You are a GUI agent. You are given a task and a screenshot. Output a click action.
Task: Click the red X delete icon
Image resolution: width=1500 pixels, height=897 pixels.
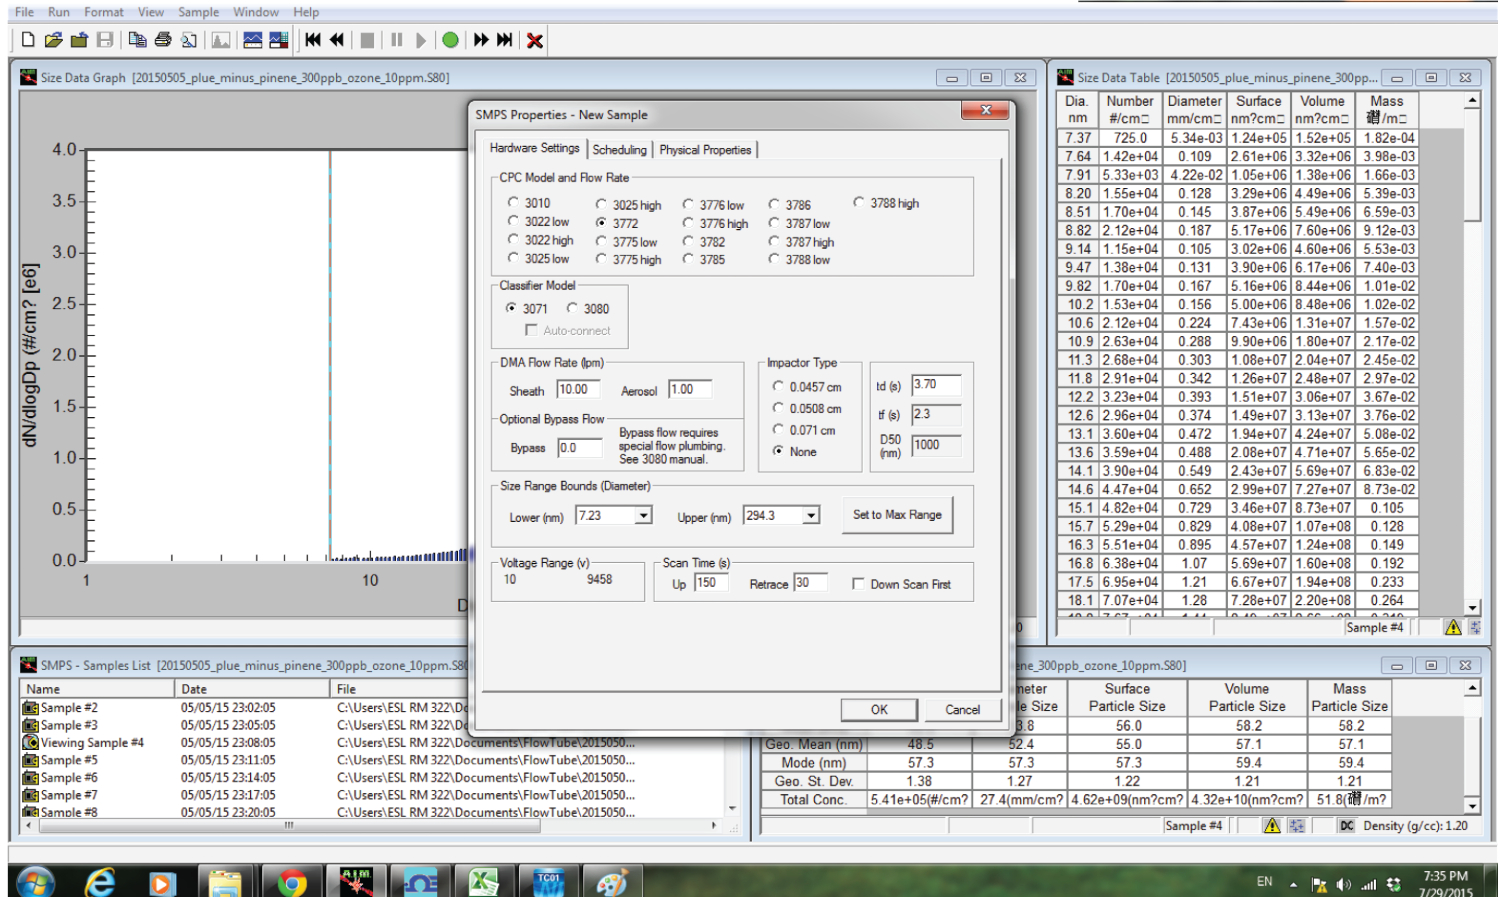pos(535,40)
